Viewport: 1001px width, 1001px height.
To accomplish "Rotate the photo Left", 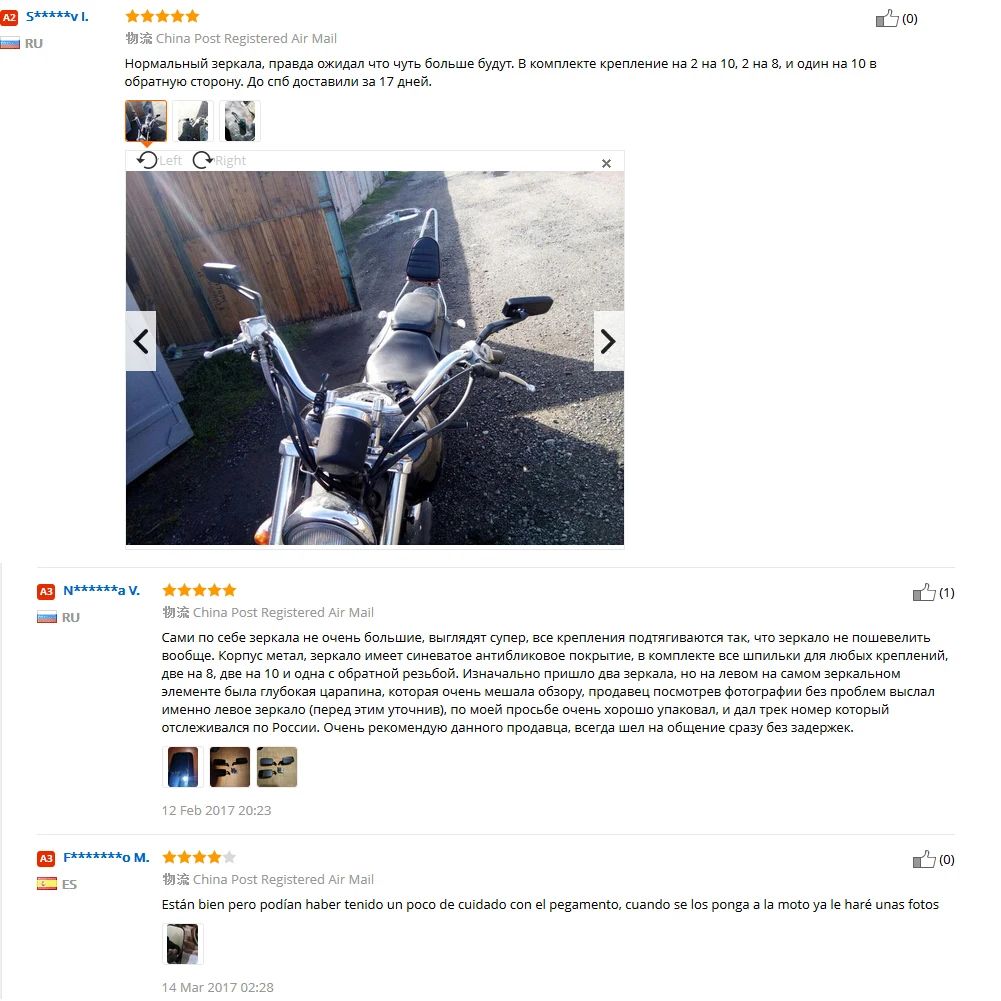I will point(160,160).
